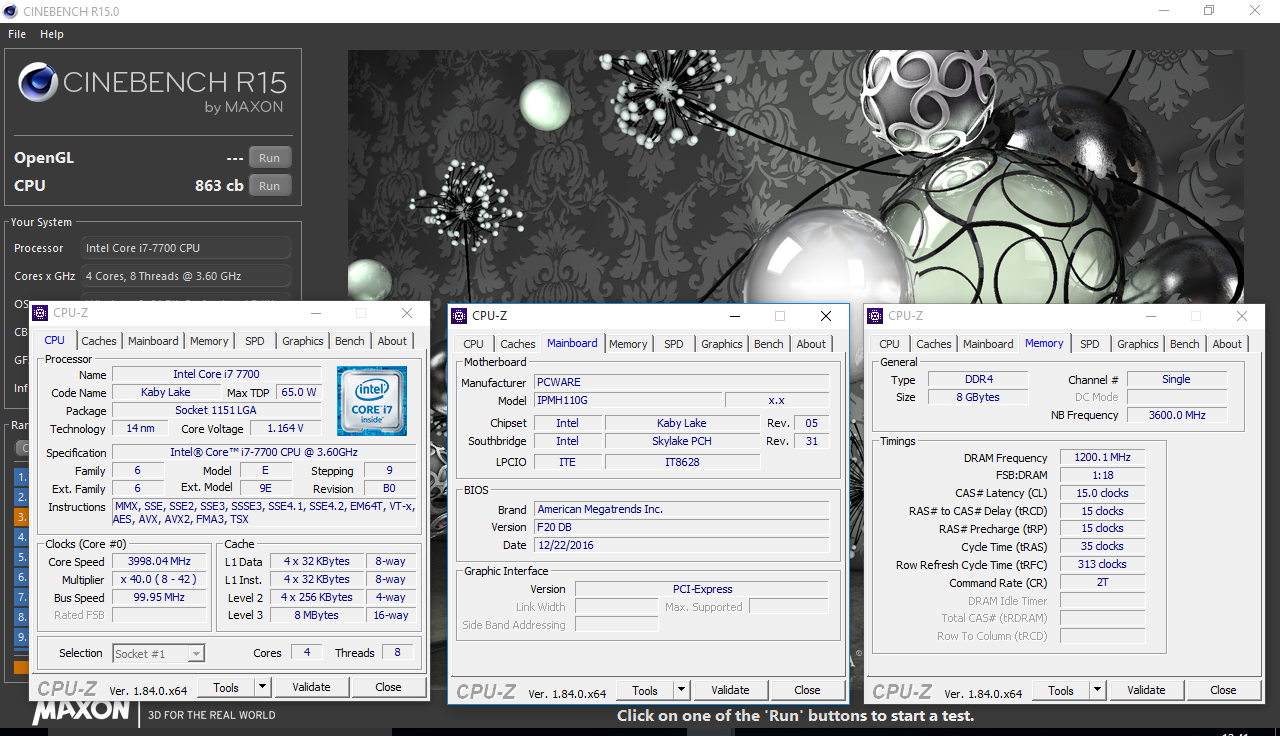Click the Cinebench app icon in title bar

(11, 11)
